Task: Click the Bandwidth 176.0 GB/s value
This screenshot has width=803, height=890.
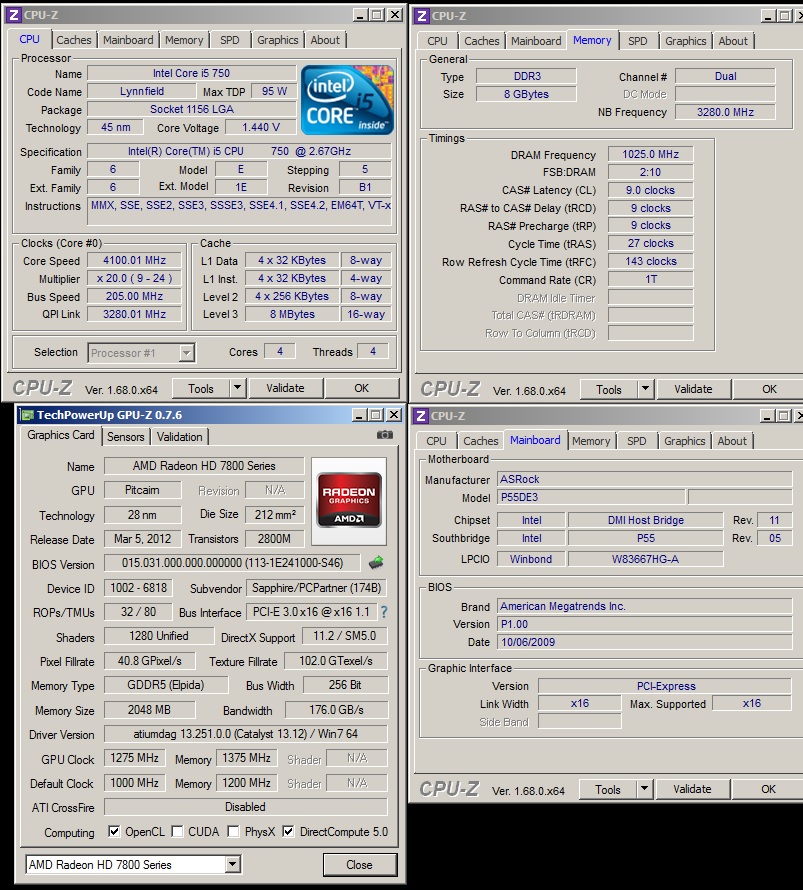Action: click(337, 710)
